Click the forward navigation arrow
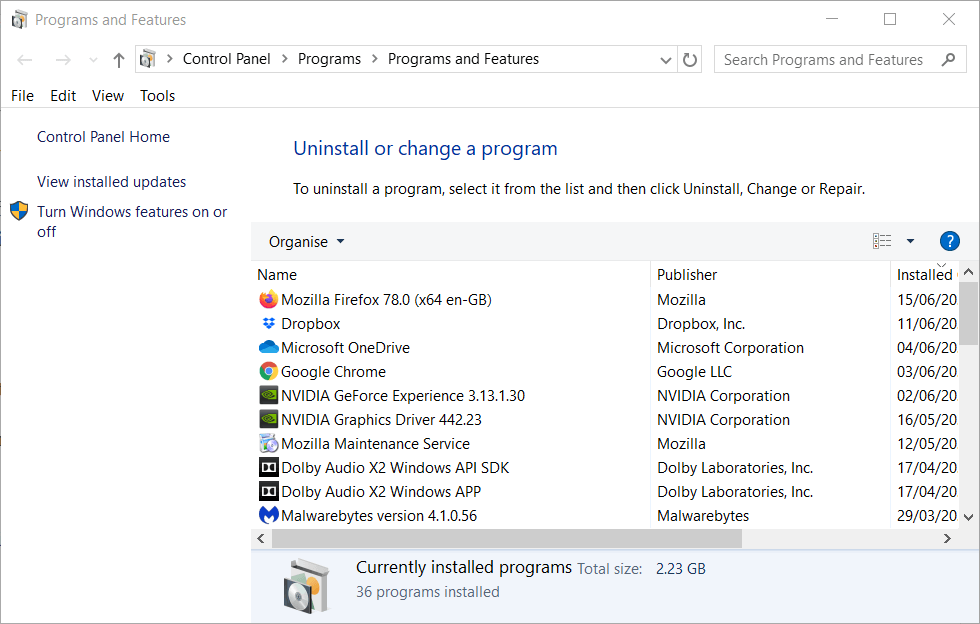Screen dimensions: 980x624 pyautogui.click(x=63, y=60)
